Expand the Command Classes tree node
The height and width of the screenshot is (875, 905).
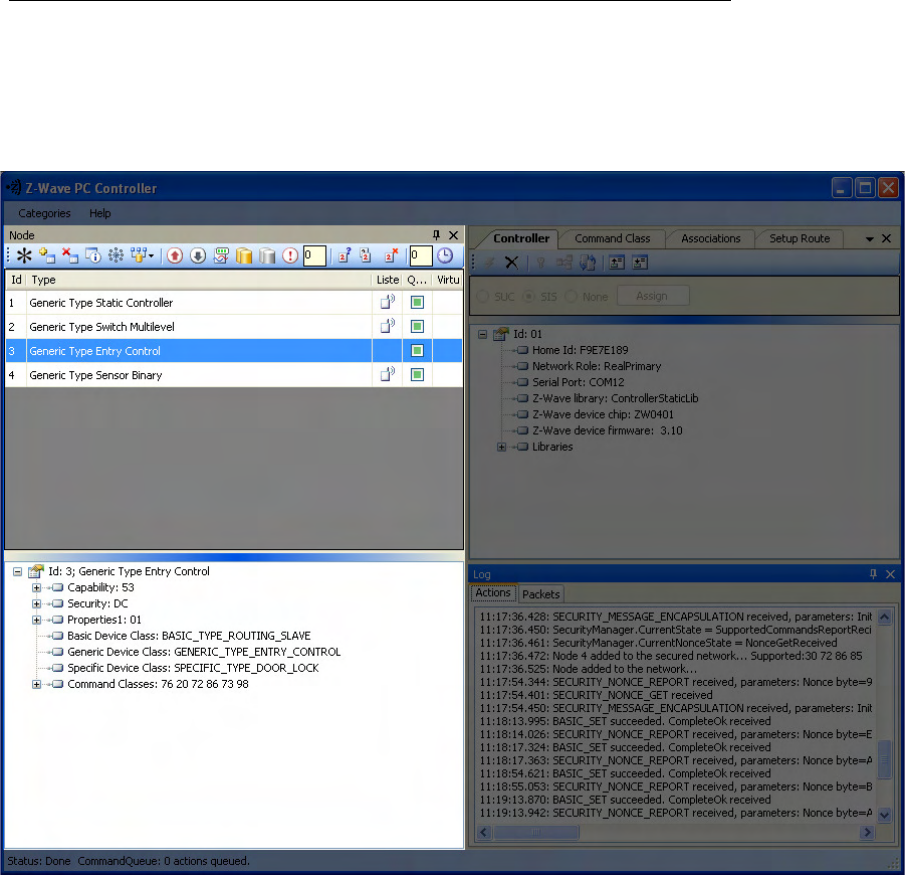click(36, 685)
